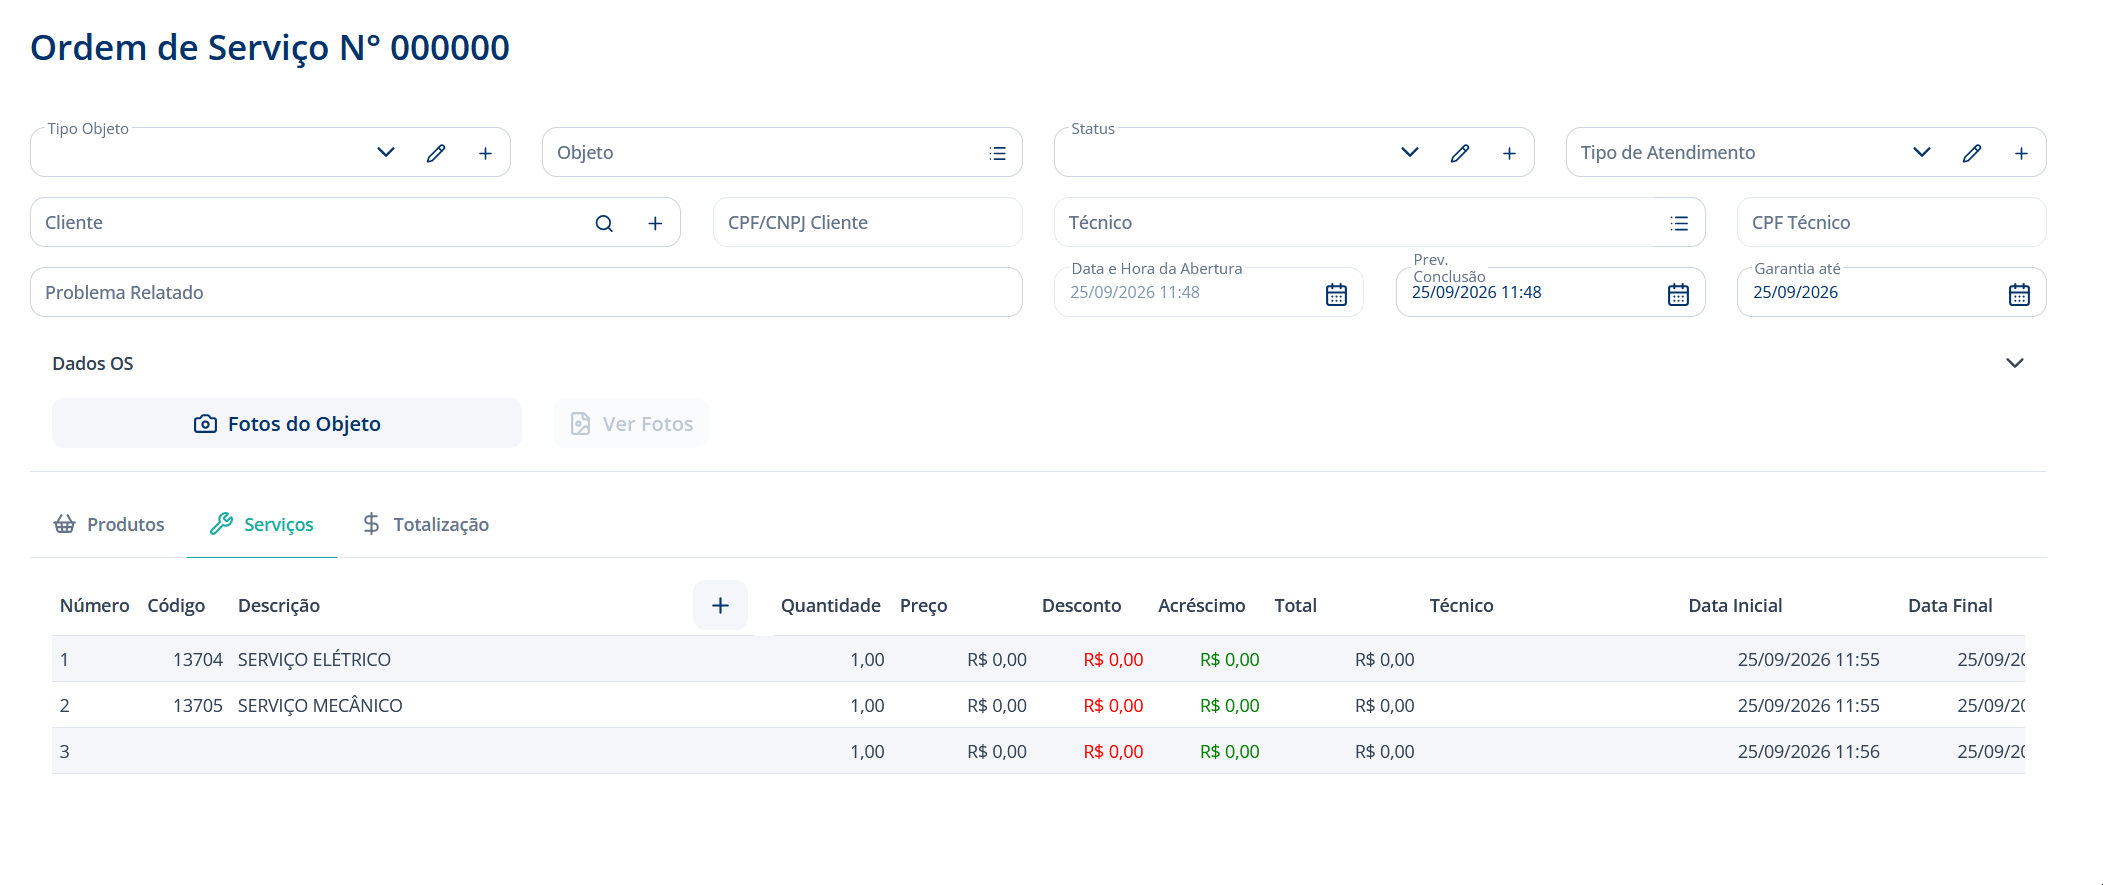The height and width of the screenshot is (885, 2103).
Task: Add a new Cliente with plus icon
Action: tap(655, 223)
